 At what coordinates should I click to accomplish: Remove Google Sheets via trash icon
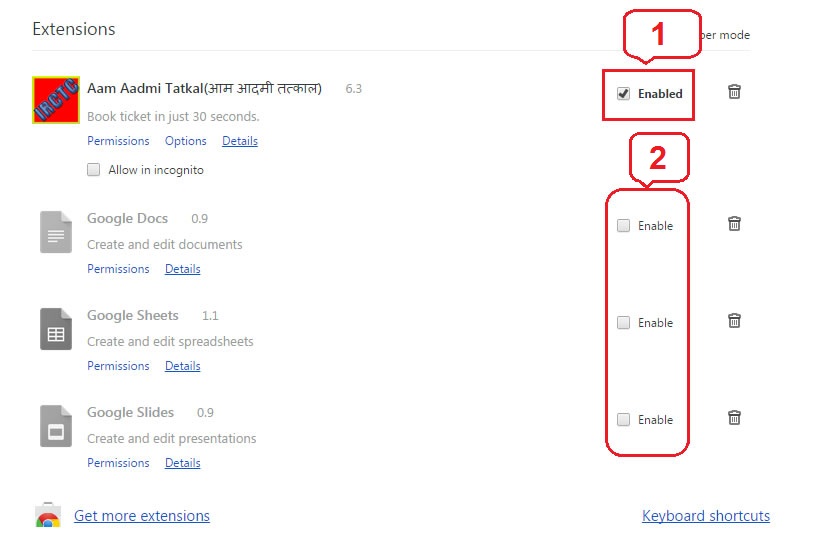coord(734,321)
